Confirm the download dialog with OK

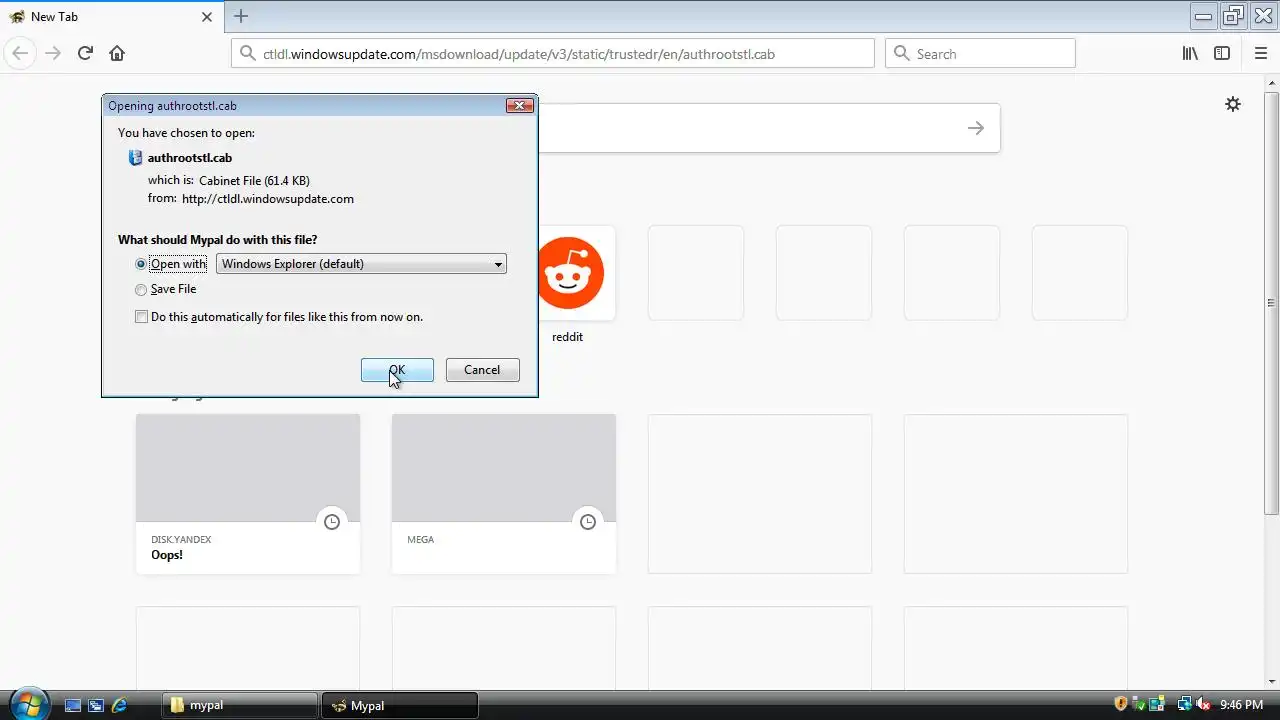point(397,370)
